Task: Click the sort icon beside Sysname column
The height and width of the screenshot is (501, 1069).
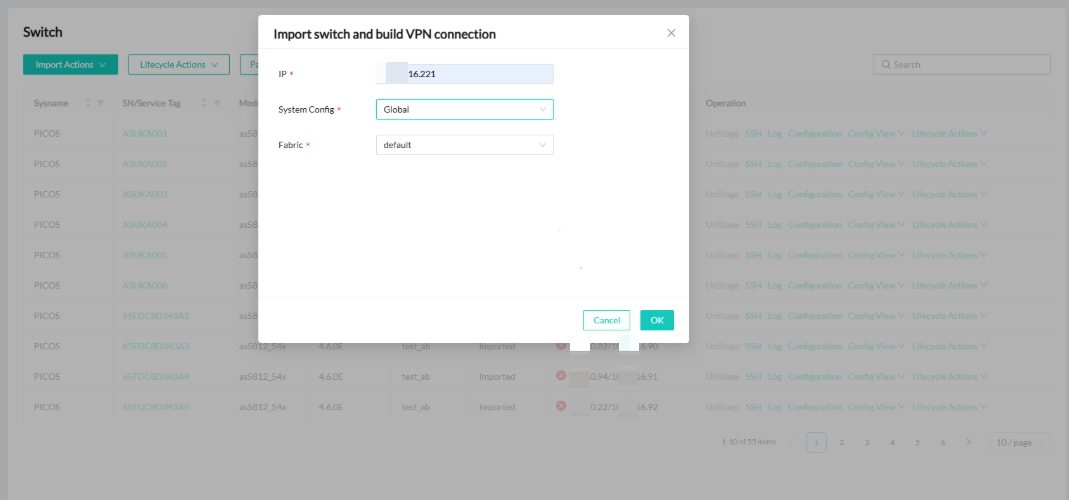Action: click(88, 103)
